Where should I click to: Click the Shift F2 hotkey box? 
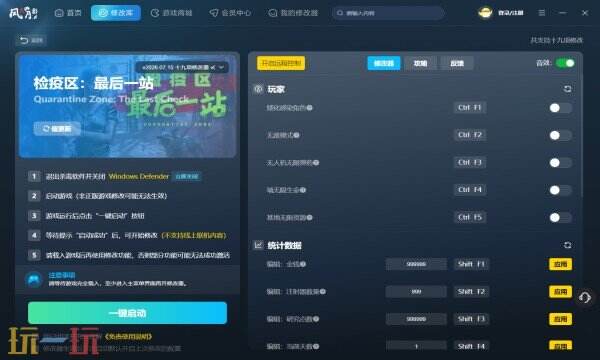click(x=471, y=292)
